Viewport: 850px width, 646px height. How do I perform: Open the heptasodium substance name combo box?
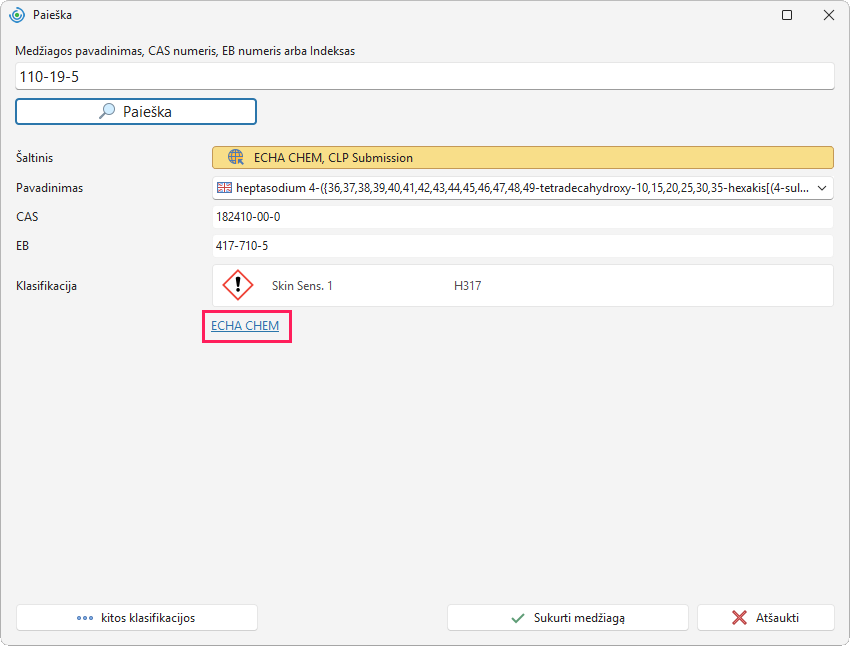click(523, 188)
